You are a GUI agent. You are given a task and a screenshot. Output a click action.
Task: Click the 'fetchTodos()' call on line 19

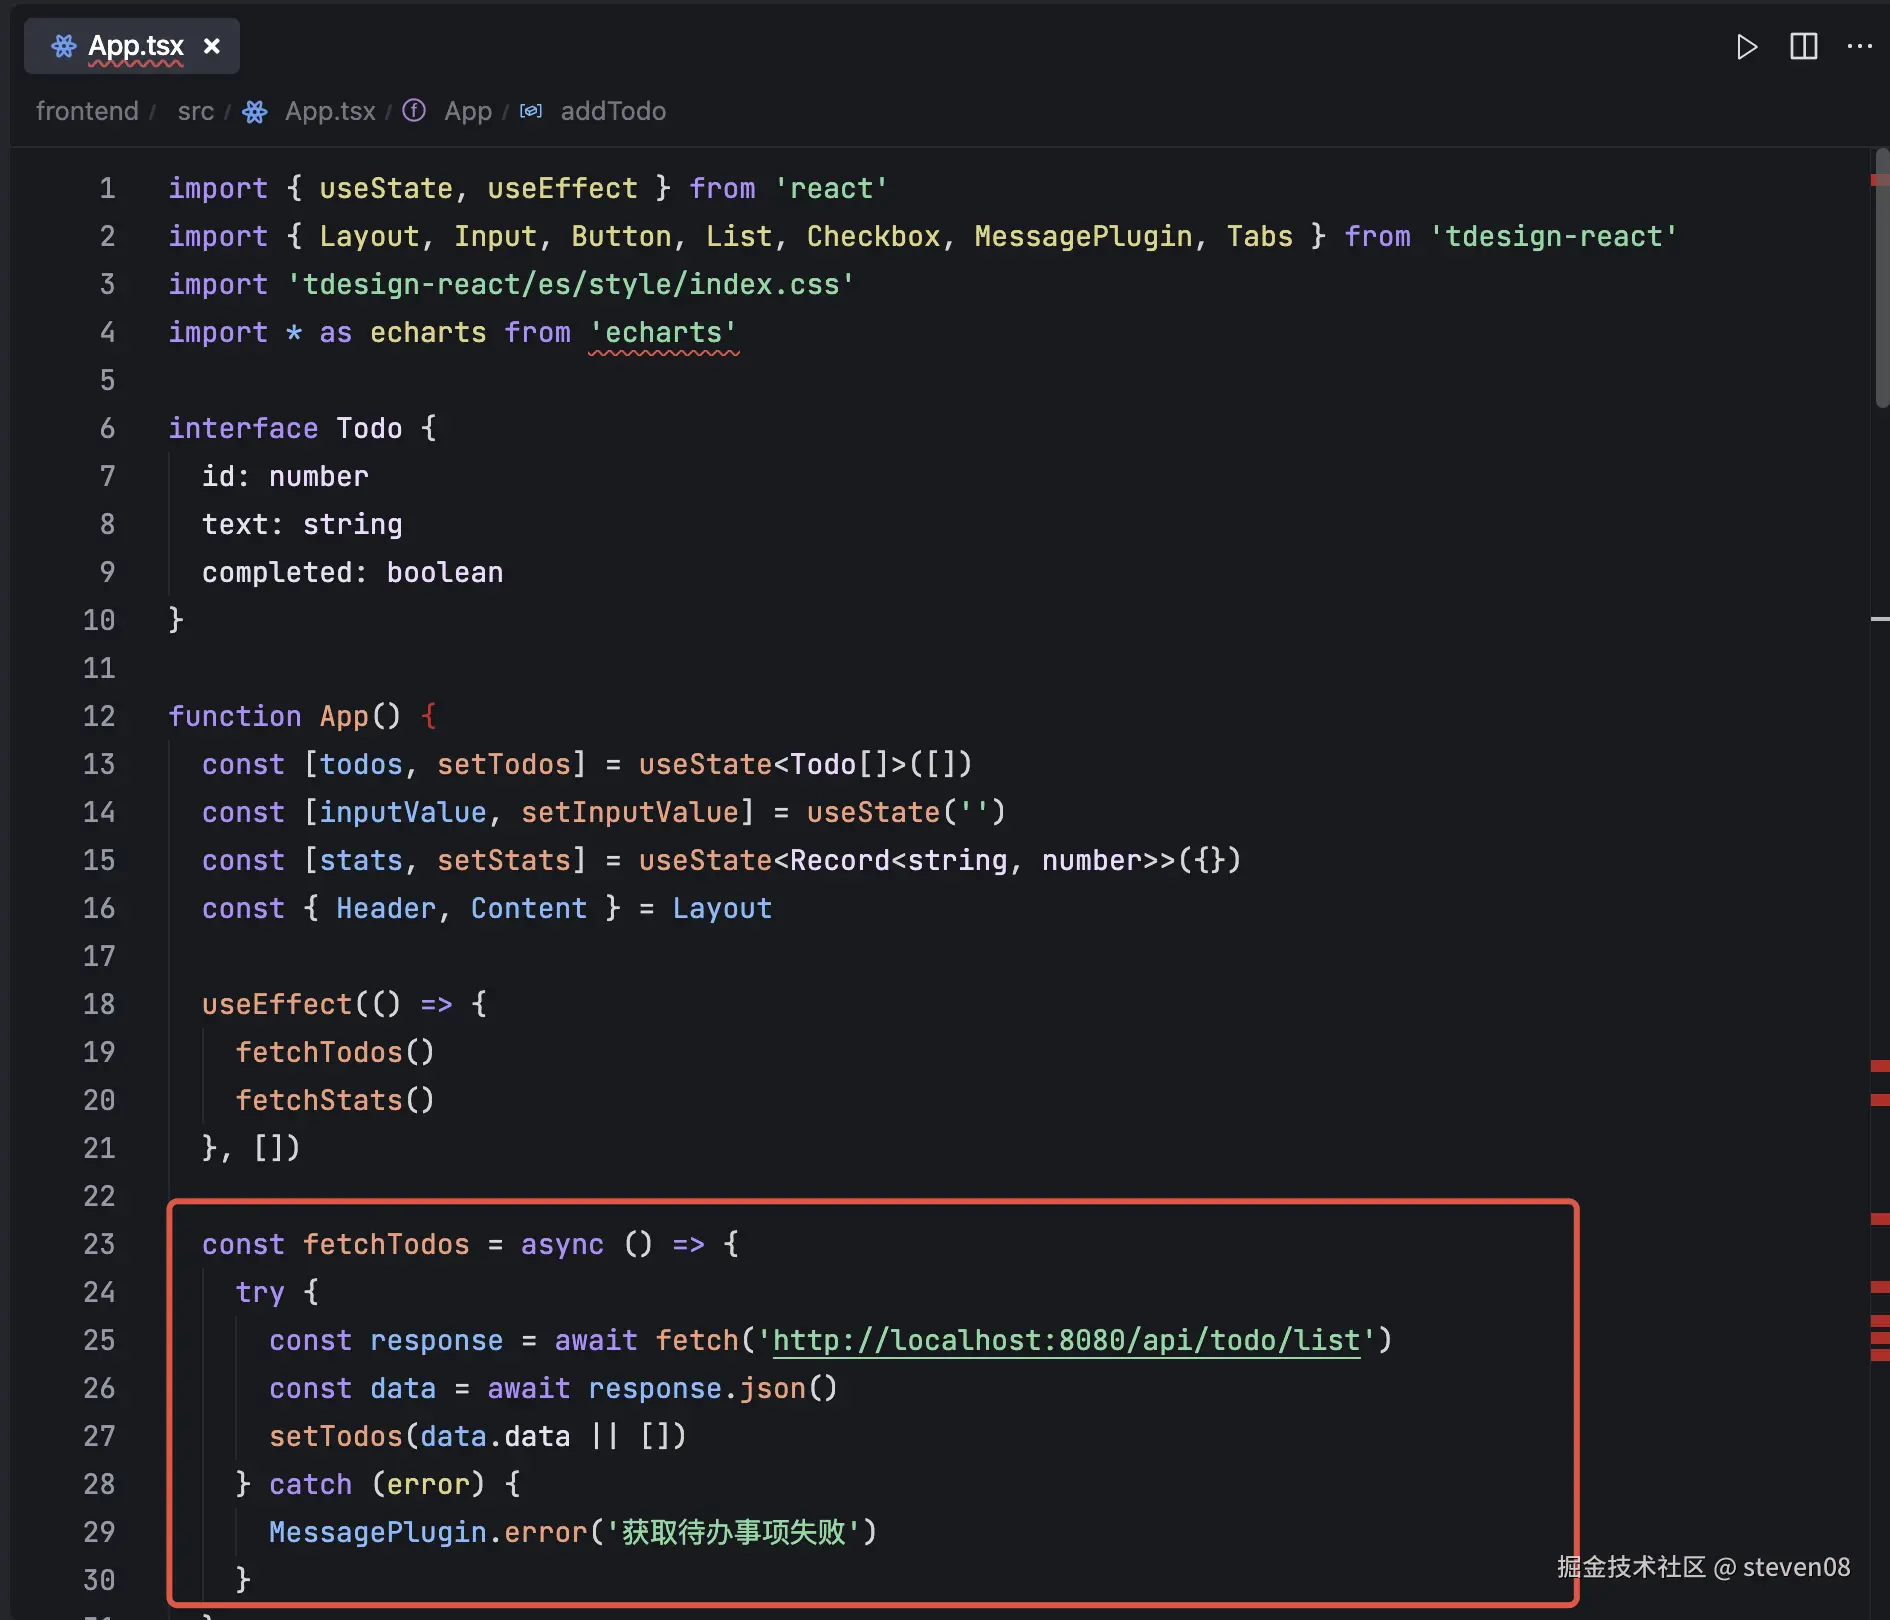click(x=335, y=1052)
